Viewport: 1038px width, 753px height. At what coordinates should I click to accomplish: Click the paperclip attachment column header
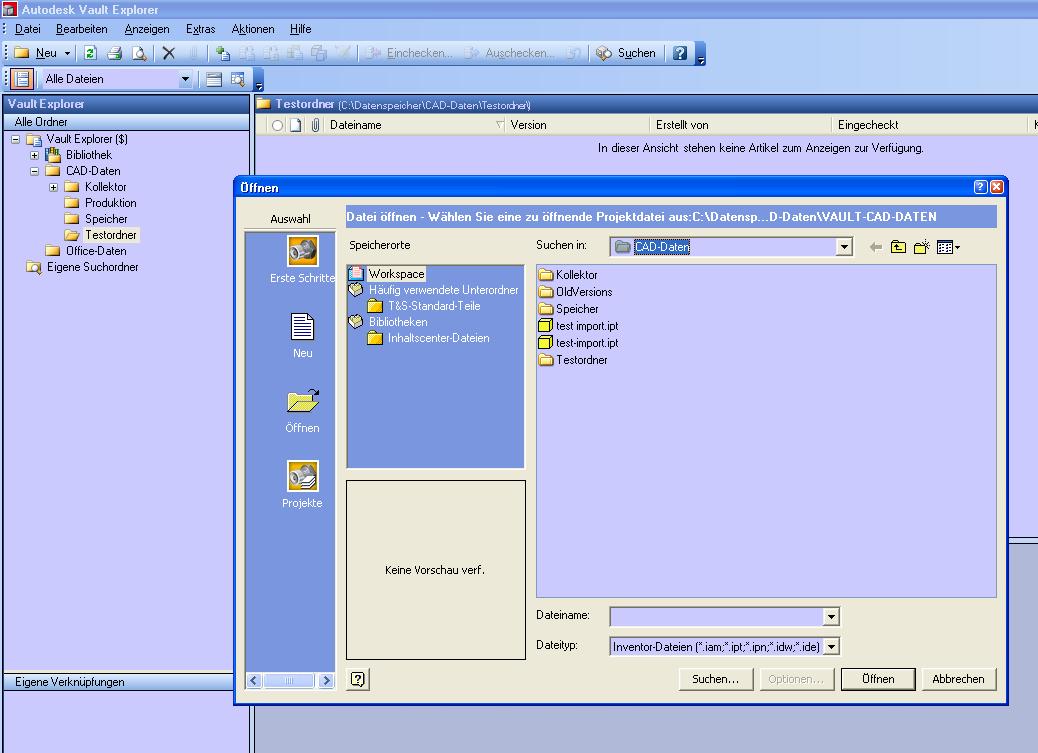(x=315, y=125)
